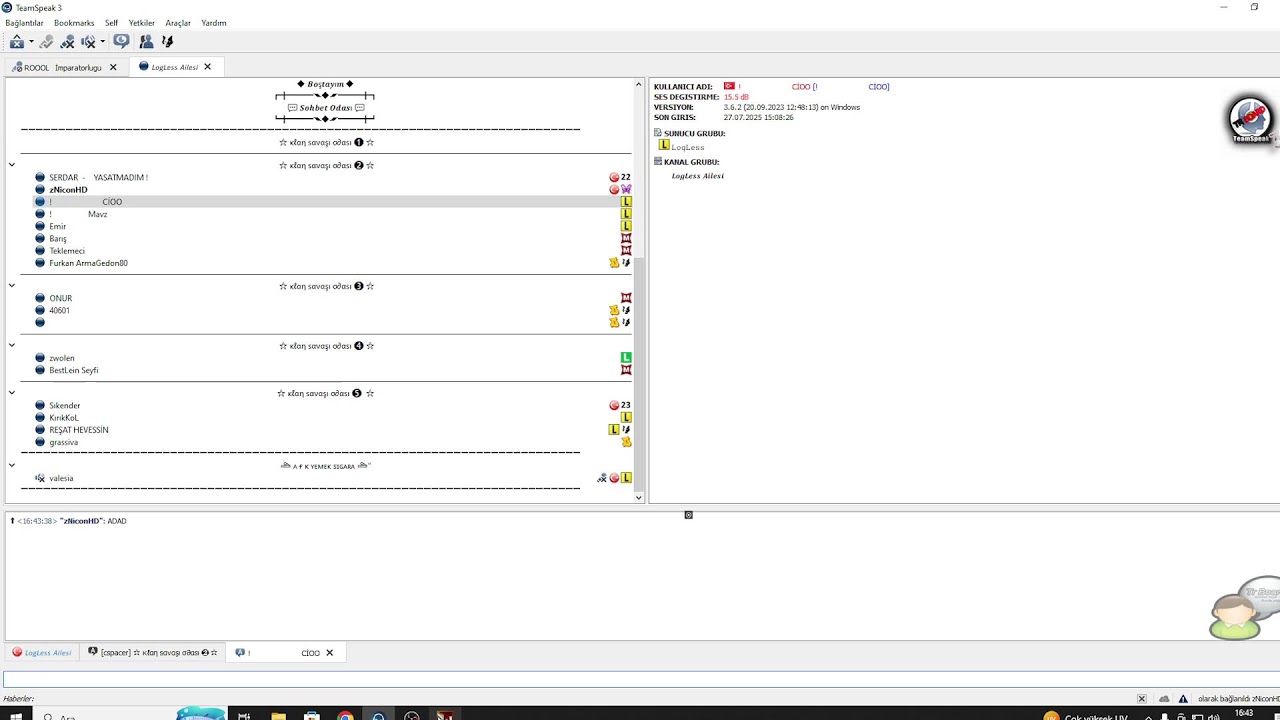Collapse the AFK YEMEK SIGARA channel
Image resolution: width=1280 pixels, height=720 pixels.
[x=12, y=465]
